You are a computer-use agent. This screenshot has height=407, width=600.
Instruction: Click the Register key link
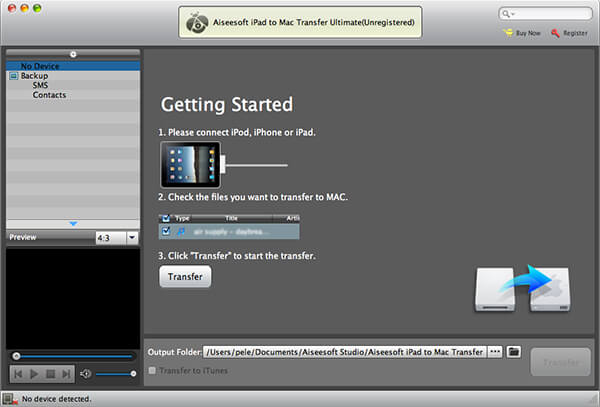[x=569, y=33]
